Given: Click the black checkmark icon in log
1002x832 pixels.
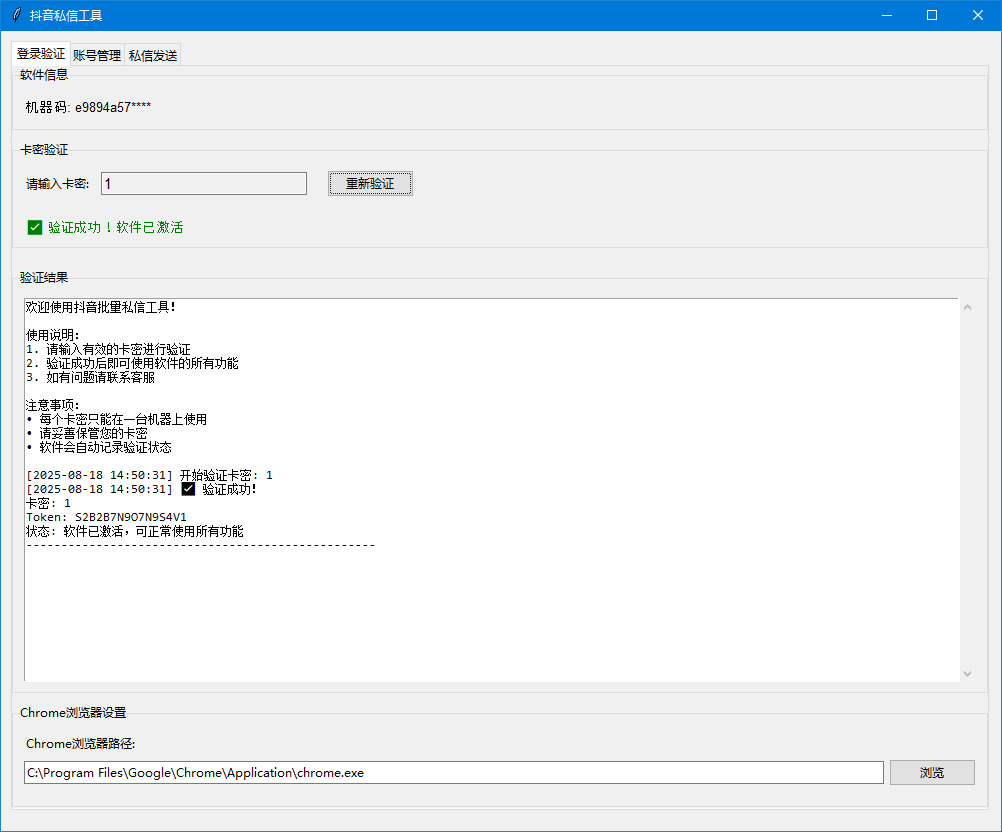Looking at the screenshot, I should [189, 489].
